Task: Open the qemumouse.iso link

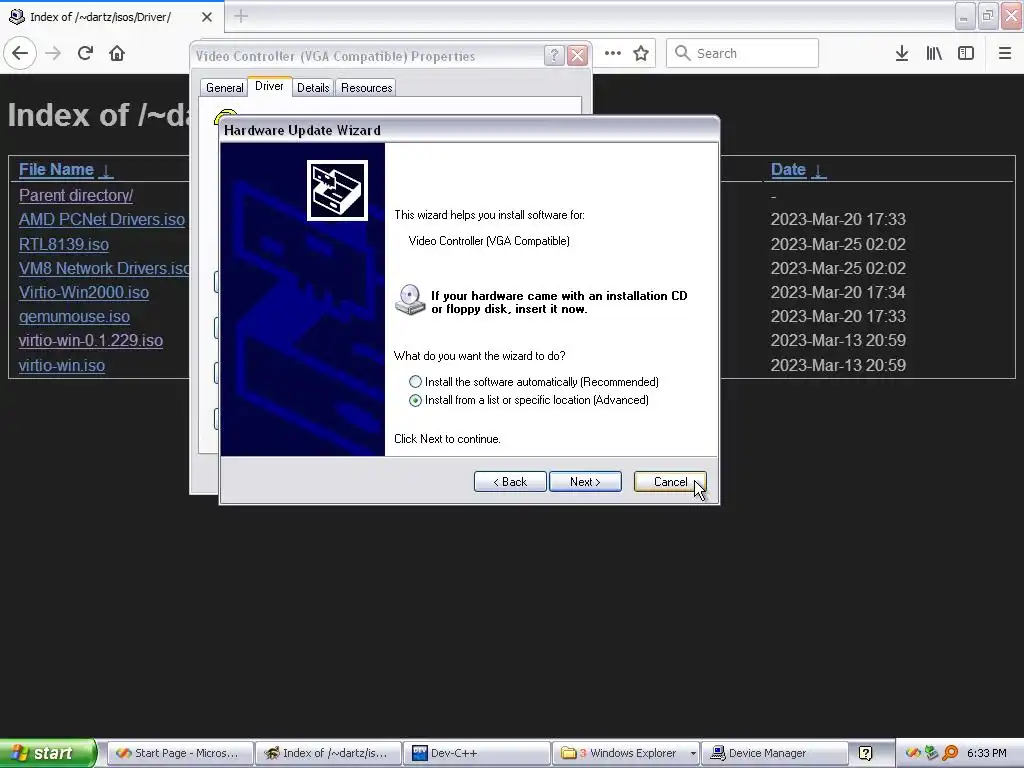Action: [74, 317]
